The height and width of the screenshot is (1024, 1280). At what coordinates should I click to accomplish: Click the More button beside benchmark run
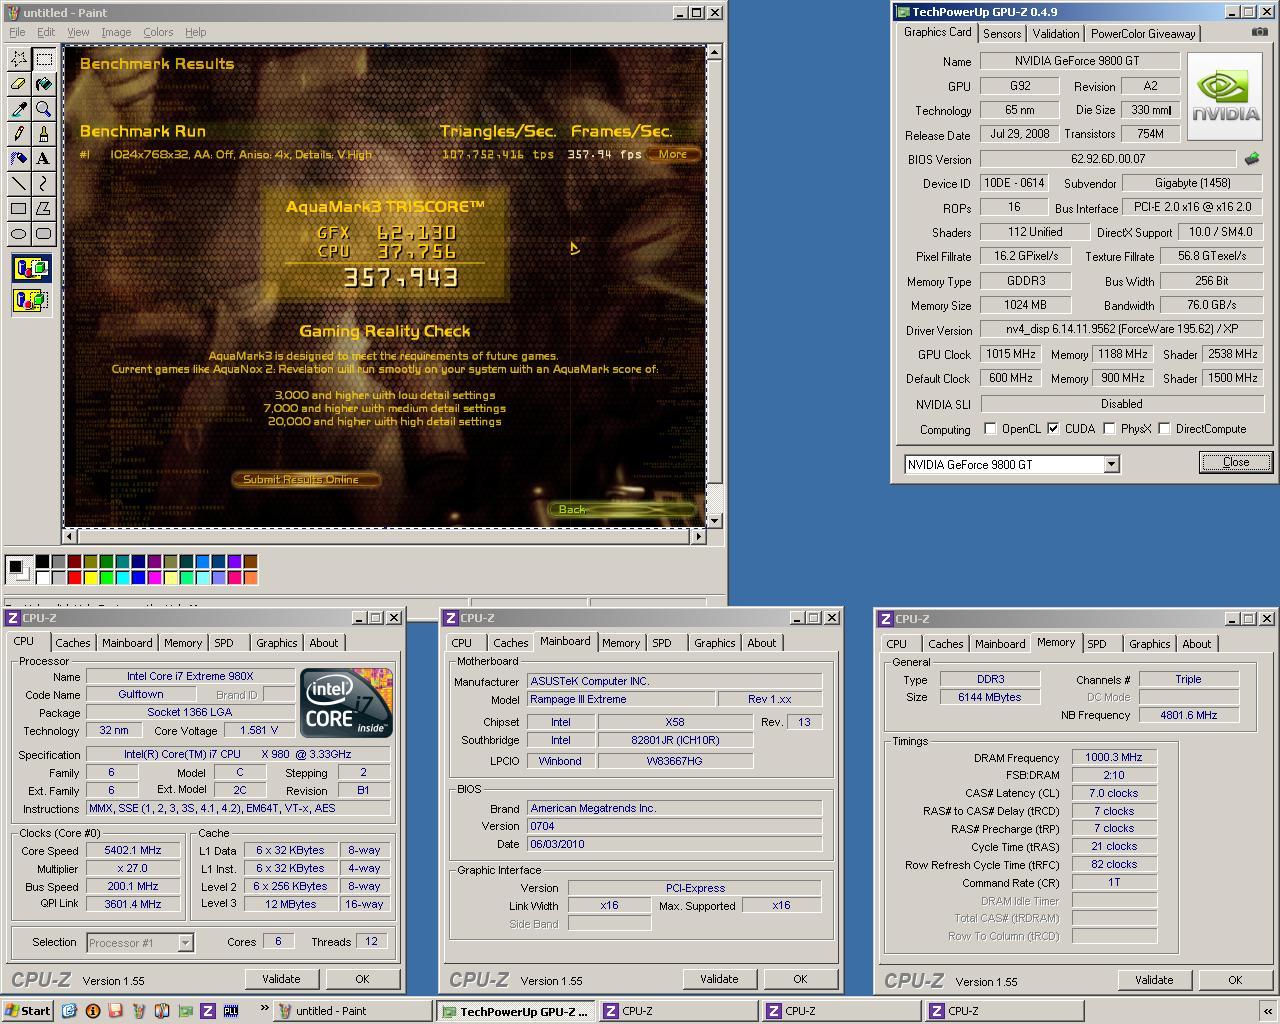pos(672,154)
